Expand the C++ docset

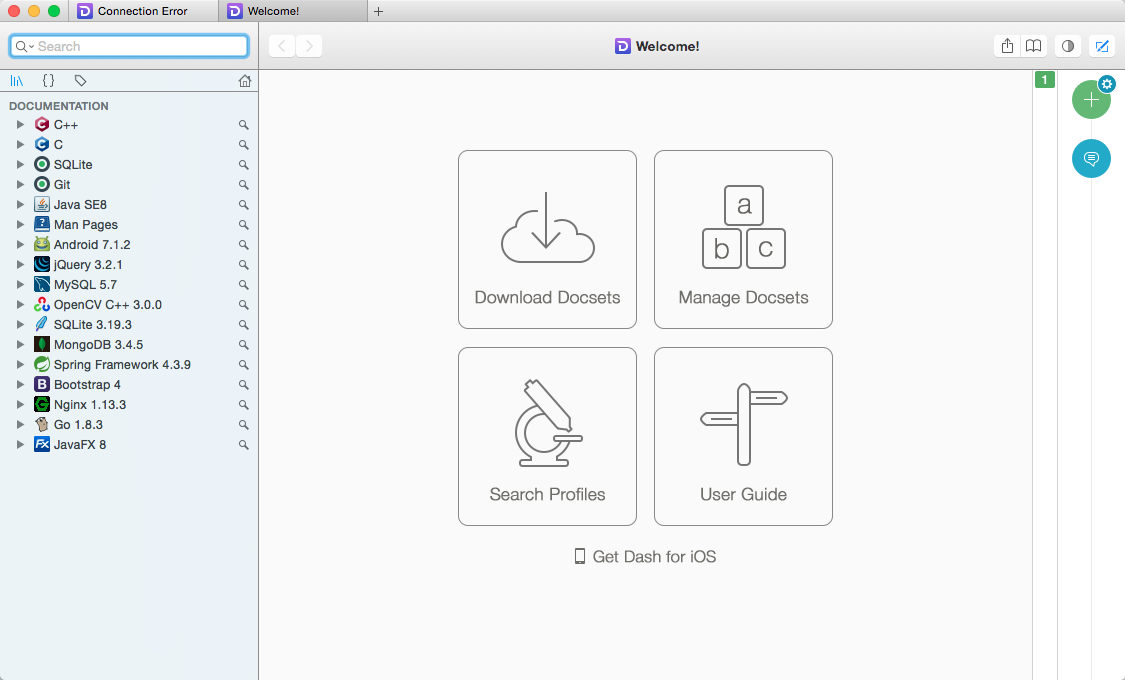coord(20,125)
